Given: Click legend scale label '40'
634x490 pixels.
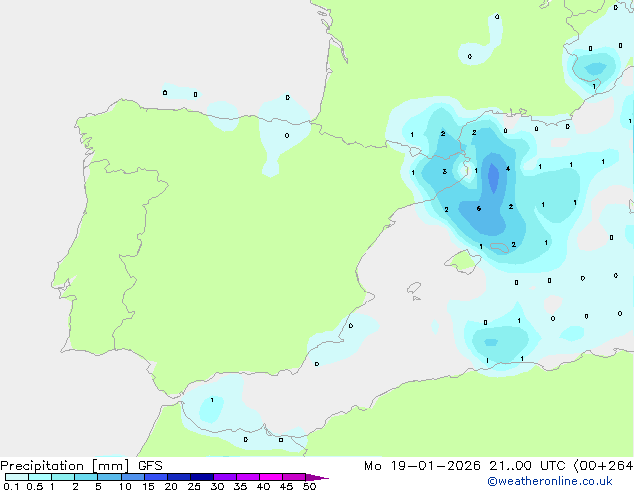Looking at the screenshot, I should click(x=263, y=486).
